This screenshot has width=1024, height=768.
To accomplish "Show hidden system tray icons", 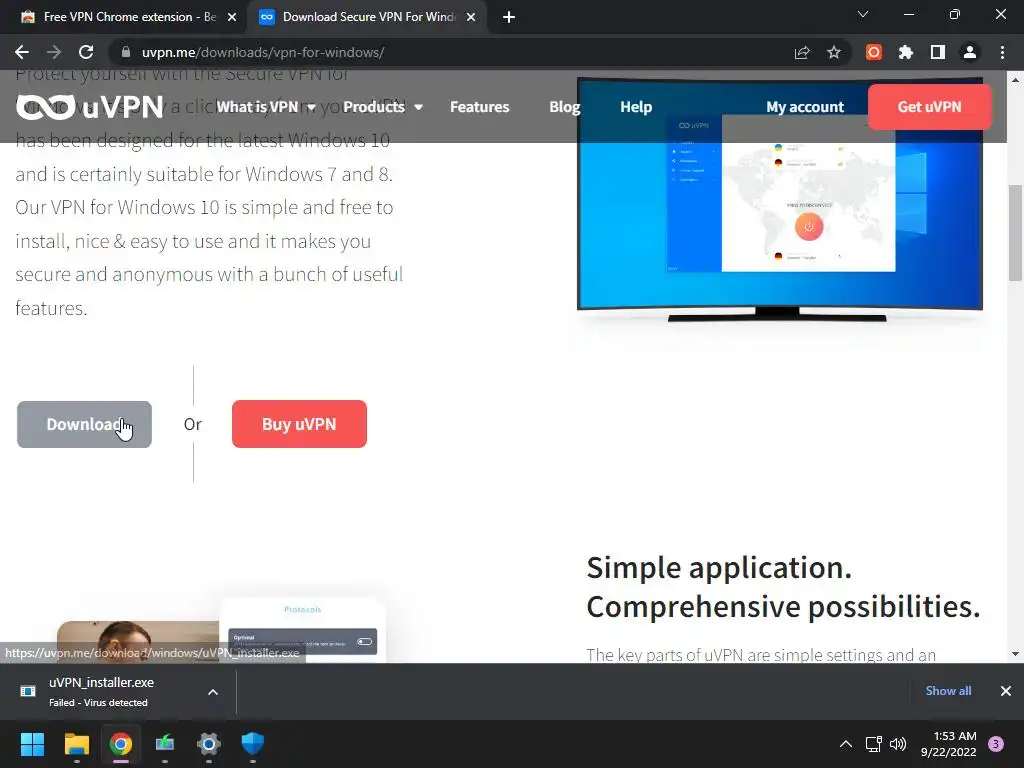I will click(846, 744).
